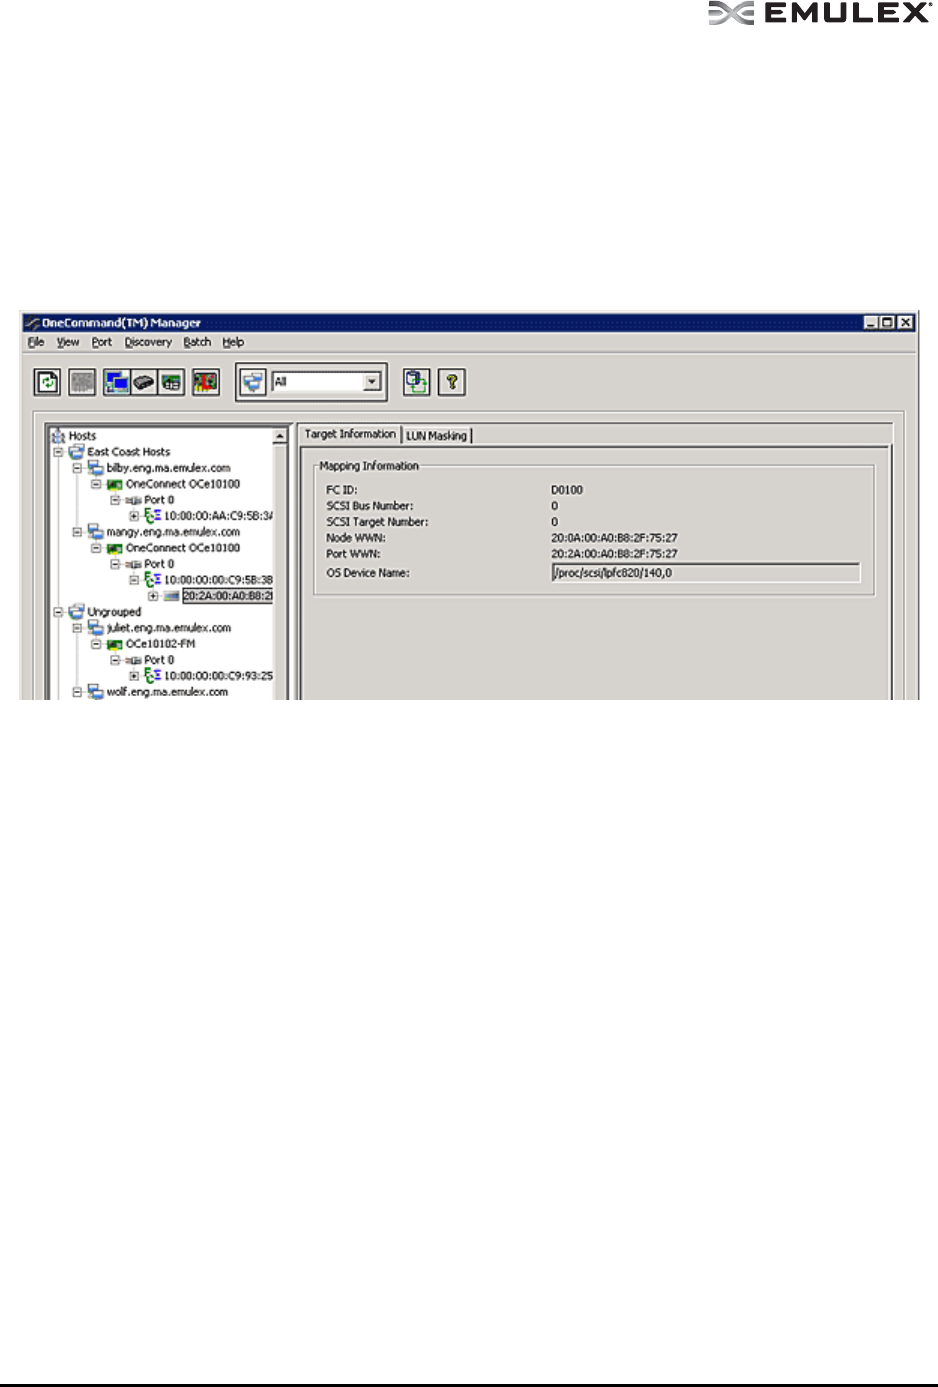938x1387 pixels.
Task: Select Ungrouped in the tree
Action: [114, 612]
